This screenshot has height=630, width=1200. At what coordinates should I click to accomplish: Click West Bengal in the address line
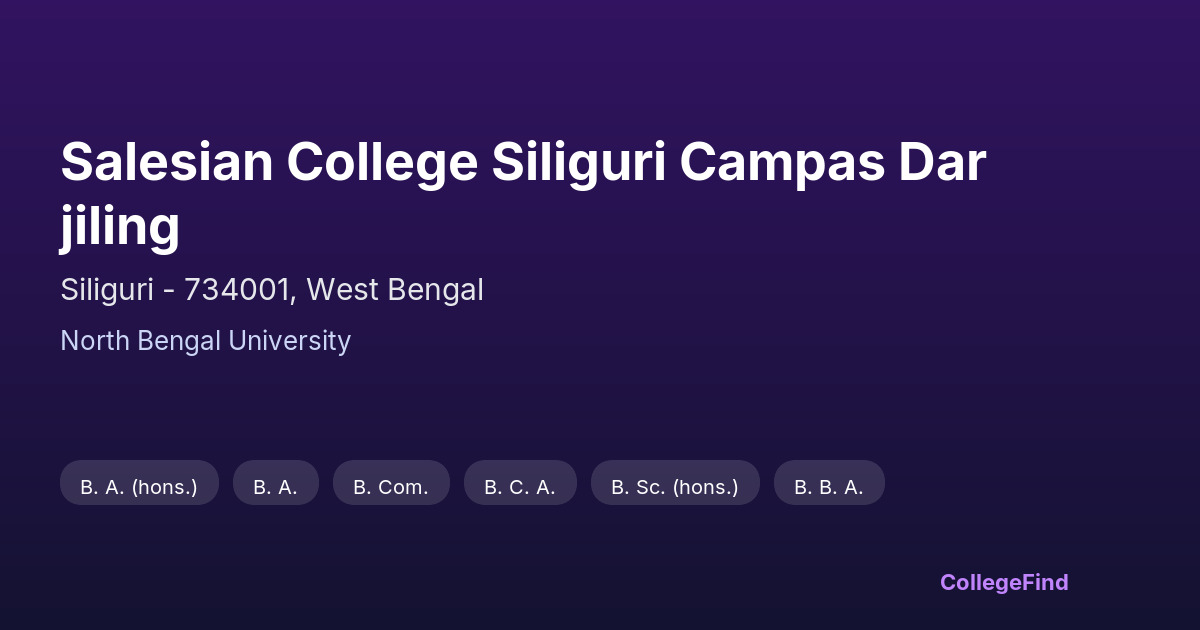pos(395,290)
